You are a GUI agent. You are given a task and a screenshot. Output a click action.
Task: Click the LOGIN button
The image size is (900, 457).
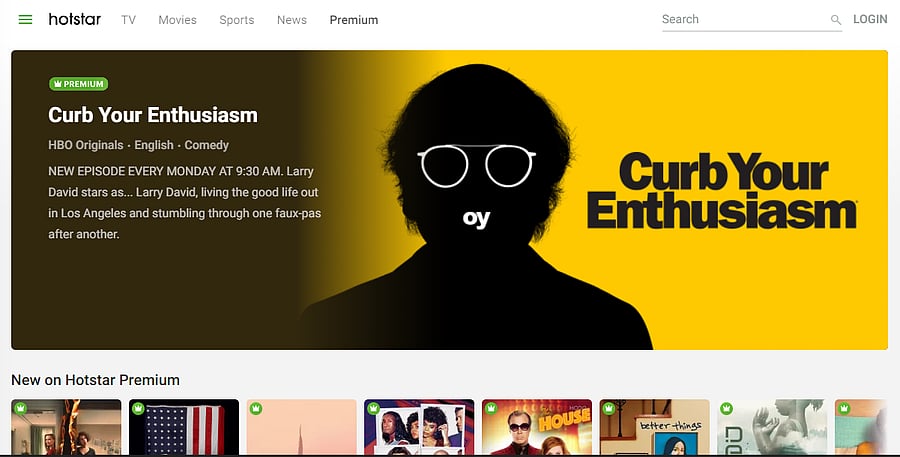(x=870, y=19)
